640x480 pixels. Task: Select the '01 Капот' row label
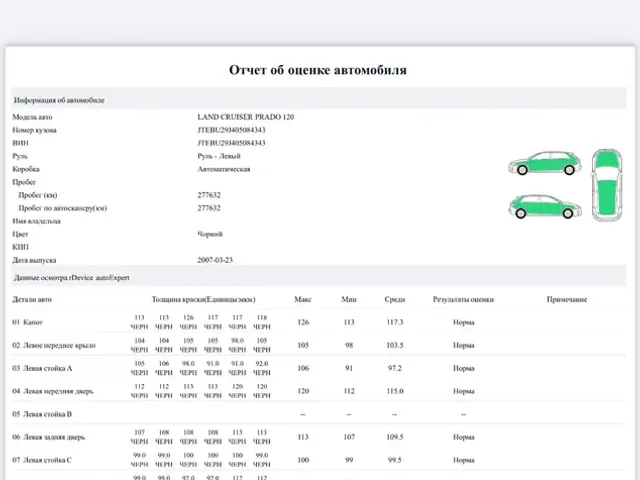pyautogui.click(x=27, y=322)
